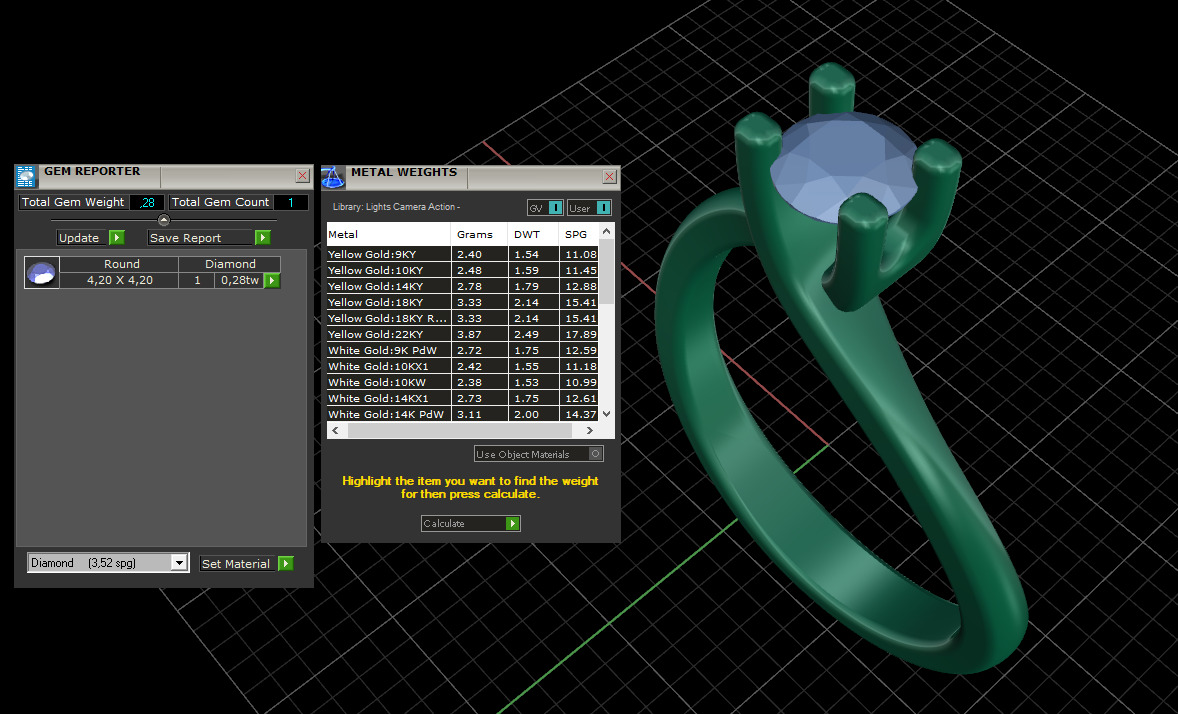Select the Yellow Gold:14KY row
The width and height of the screenshot is (1178, 714).
point(462,286)
